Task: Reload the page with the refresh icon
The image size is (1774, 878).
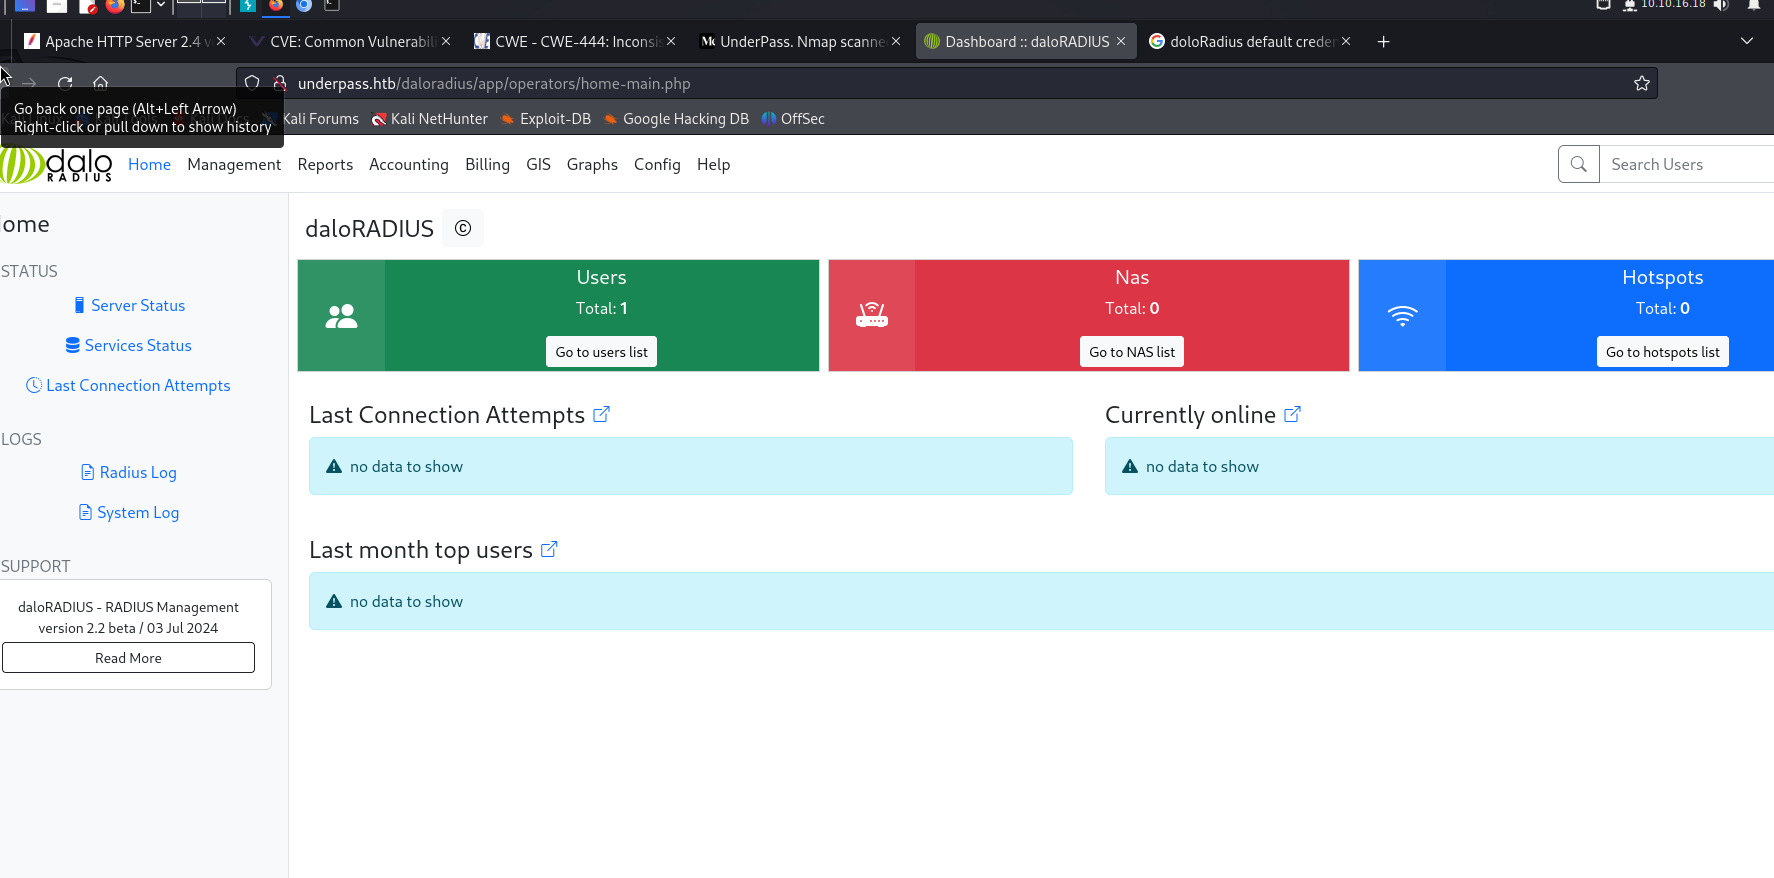Action: coord(65,84)
